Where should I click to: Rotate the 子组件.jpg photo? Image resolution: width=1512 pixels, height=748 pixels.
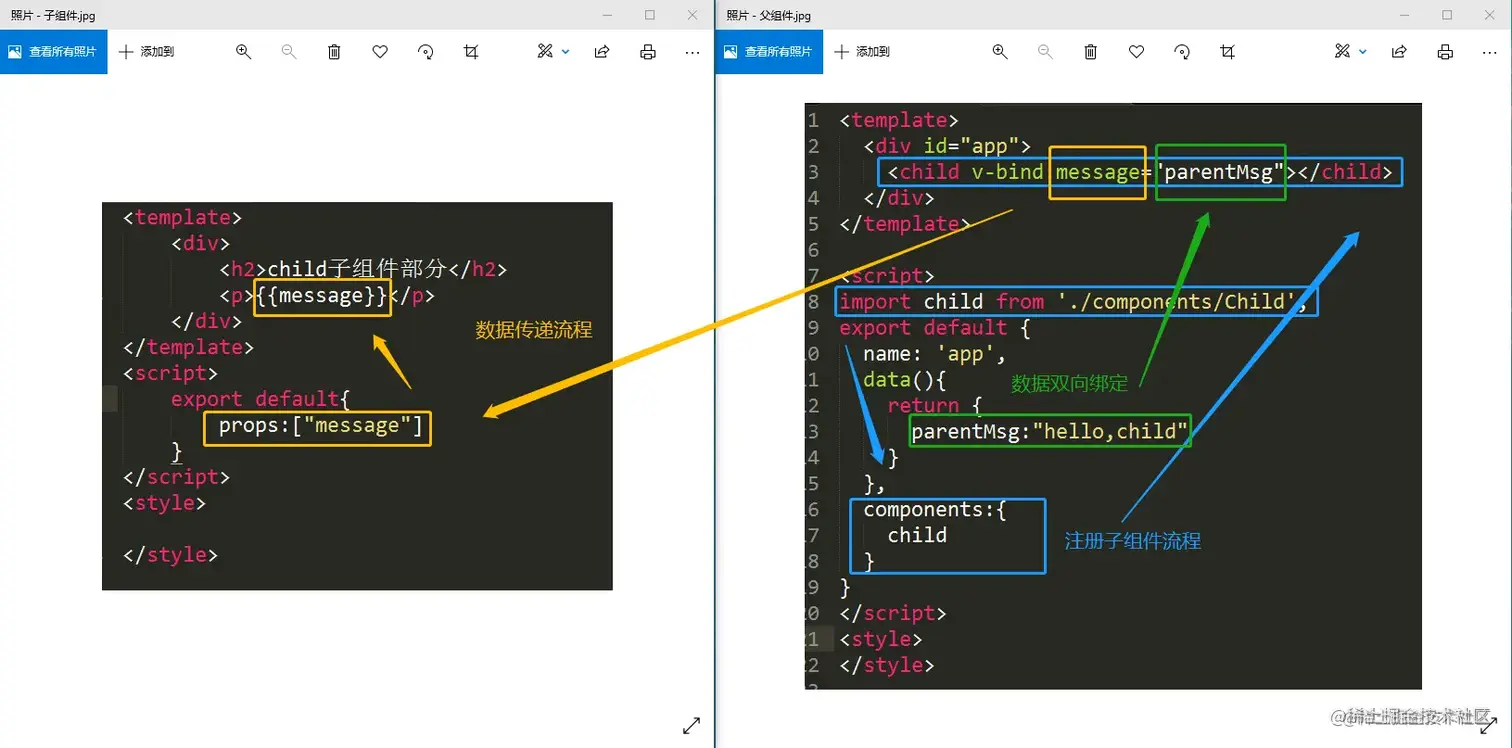(x=426, y=52)
